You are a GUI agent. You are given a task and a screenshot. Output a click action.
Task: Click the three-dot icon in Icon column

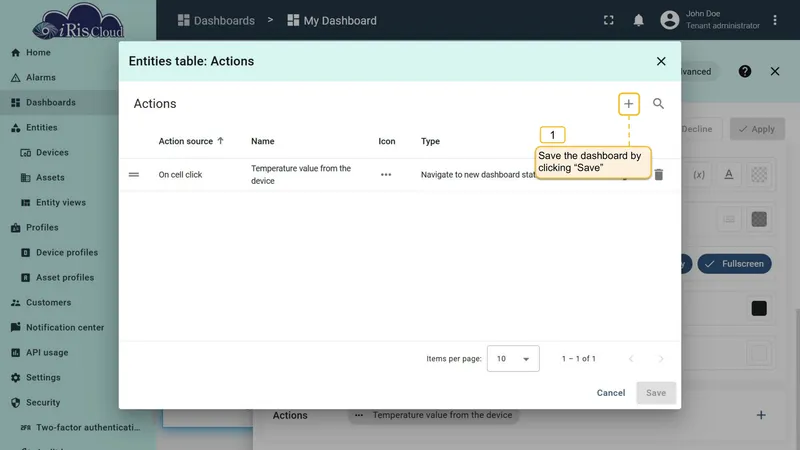coord(386,174)
